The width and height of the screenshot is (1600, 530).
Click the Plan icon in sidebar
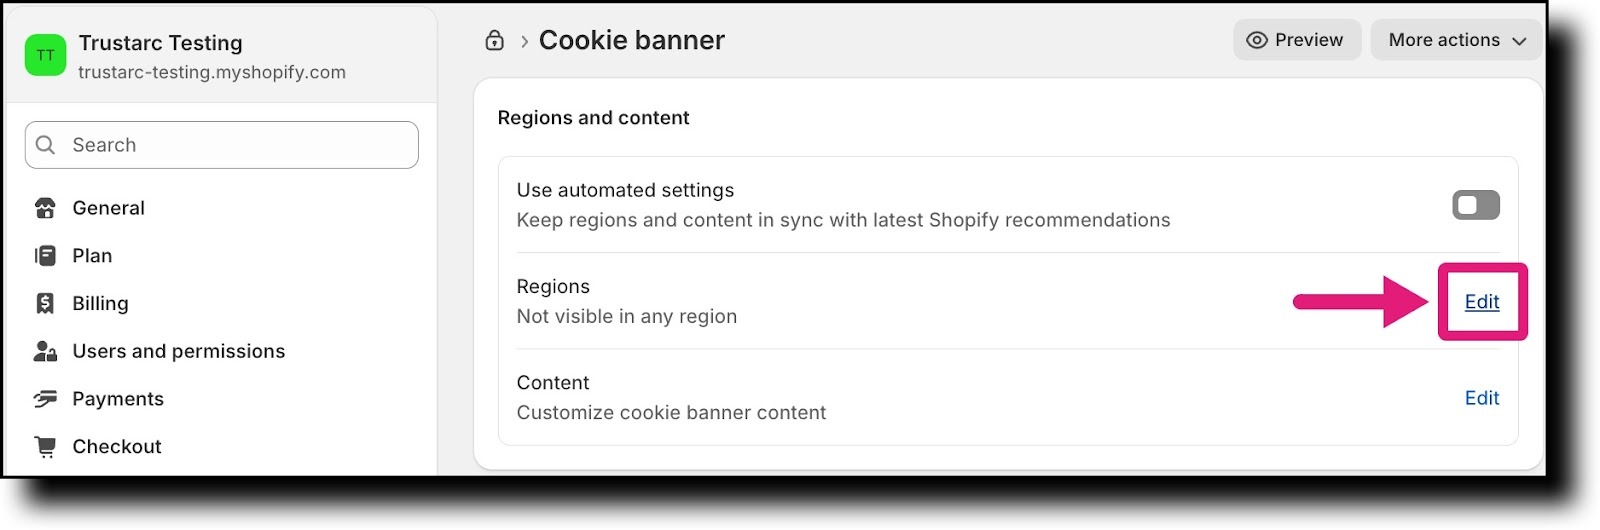pyautogui.click(x=45, y=256)
